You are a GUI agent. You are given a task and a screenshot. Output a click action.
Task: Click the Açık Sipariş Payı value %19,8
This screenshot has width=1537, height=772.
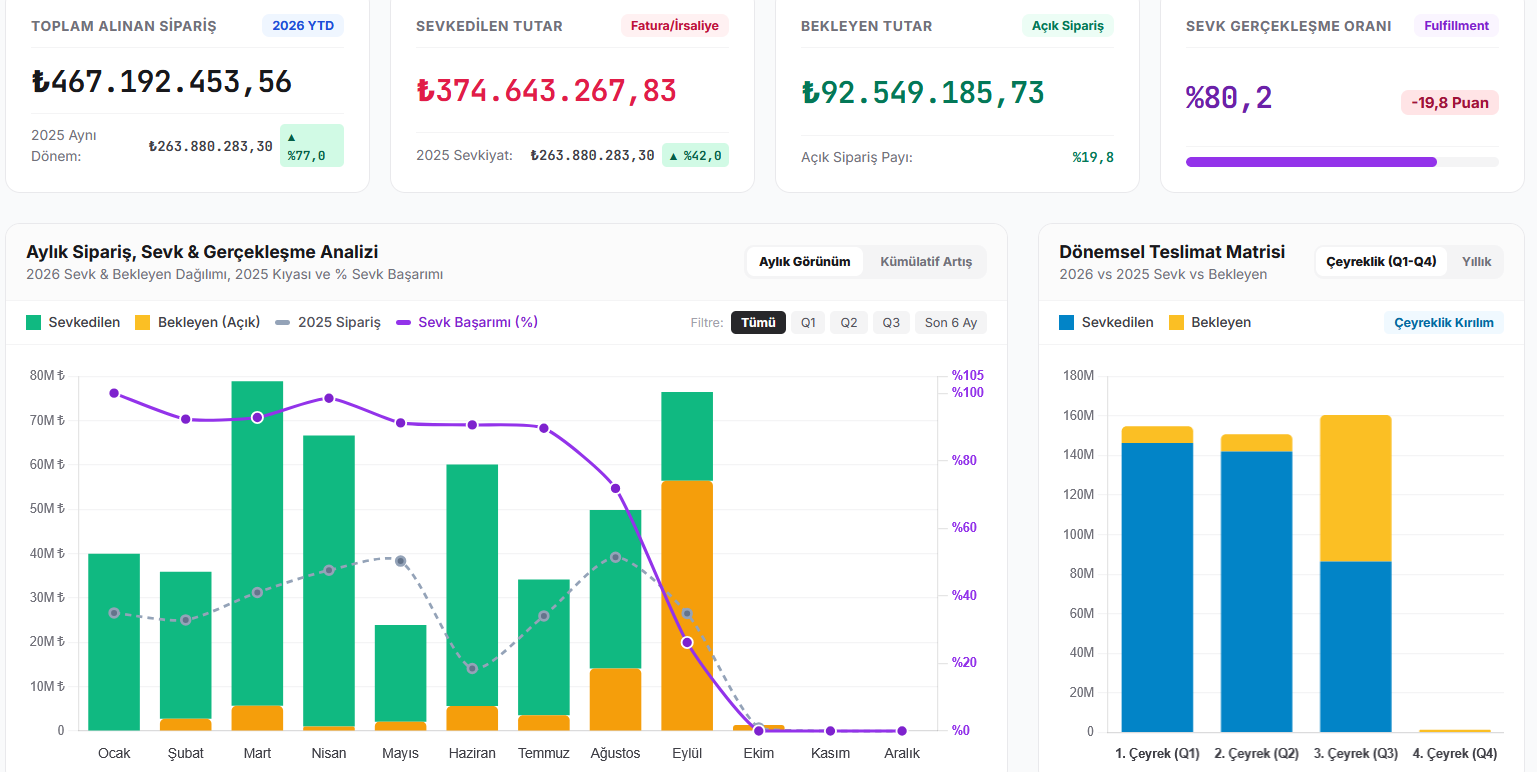tap(1093, 157)
